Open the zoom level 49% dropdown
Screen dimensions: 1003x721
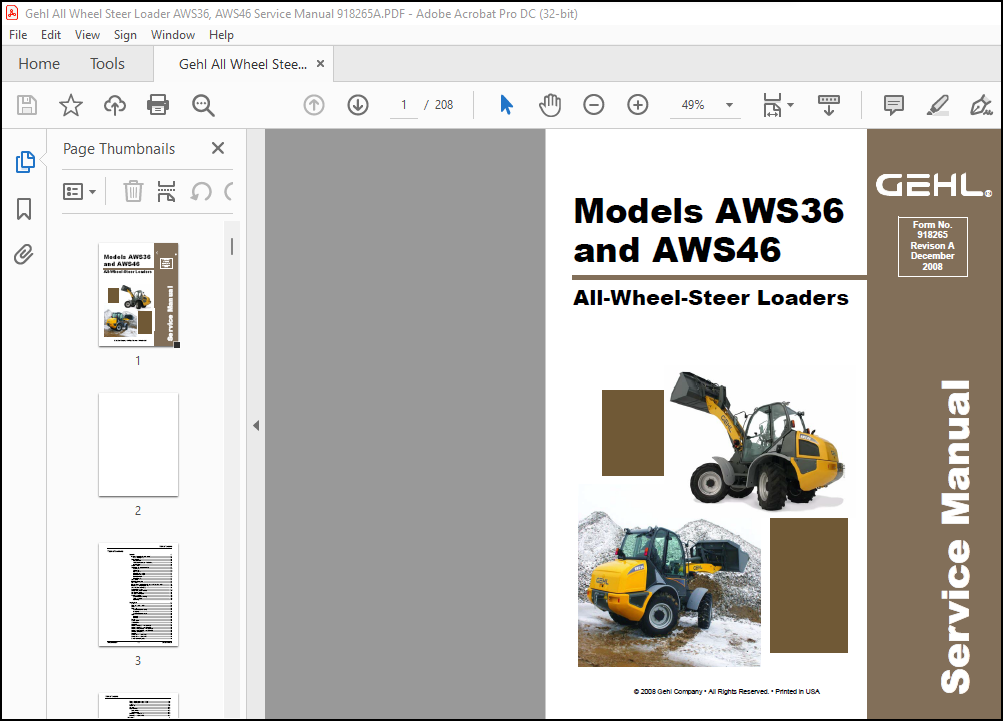(729, 105)
